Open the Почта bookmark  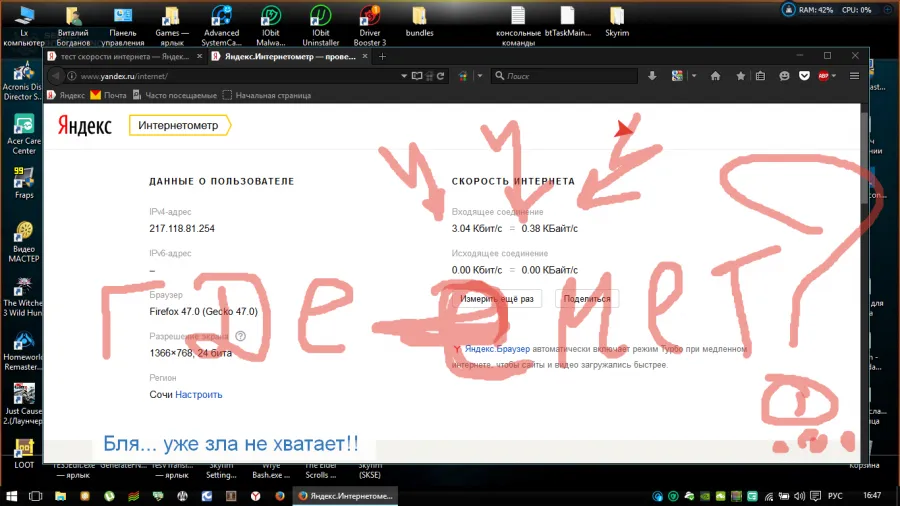click(x=108, y=95)
